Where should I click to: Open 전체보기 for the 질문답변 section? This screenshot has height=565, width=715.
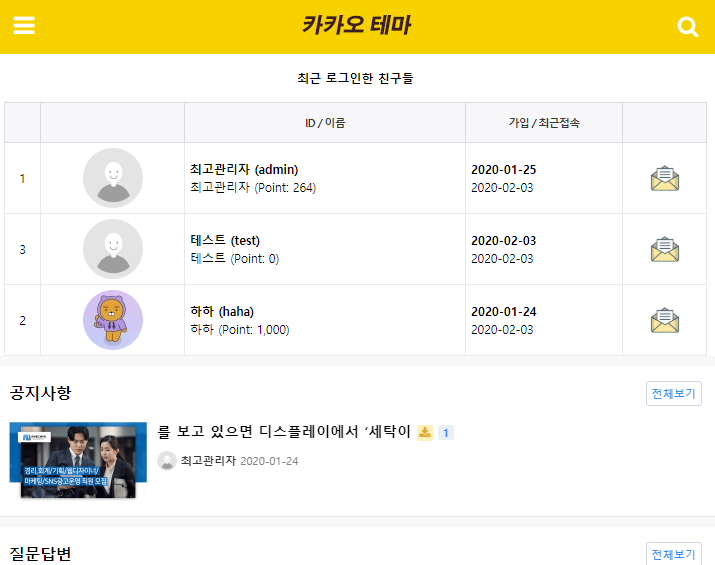(x=673, y=554)
